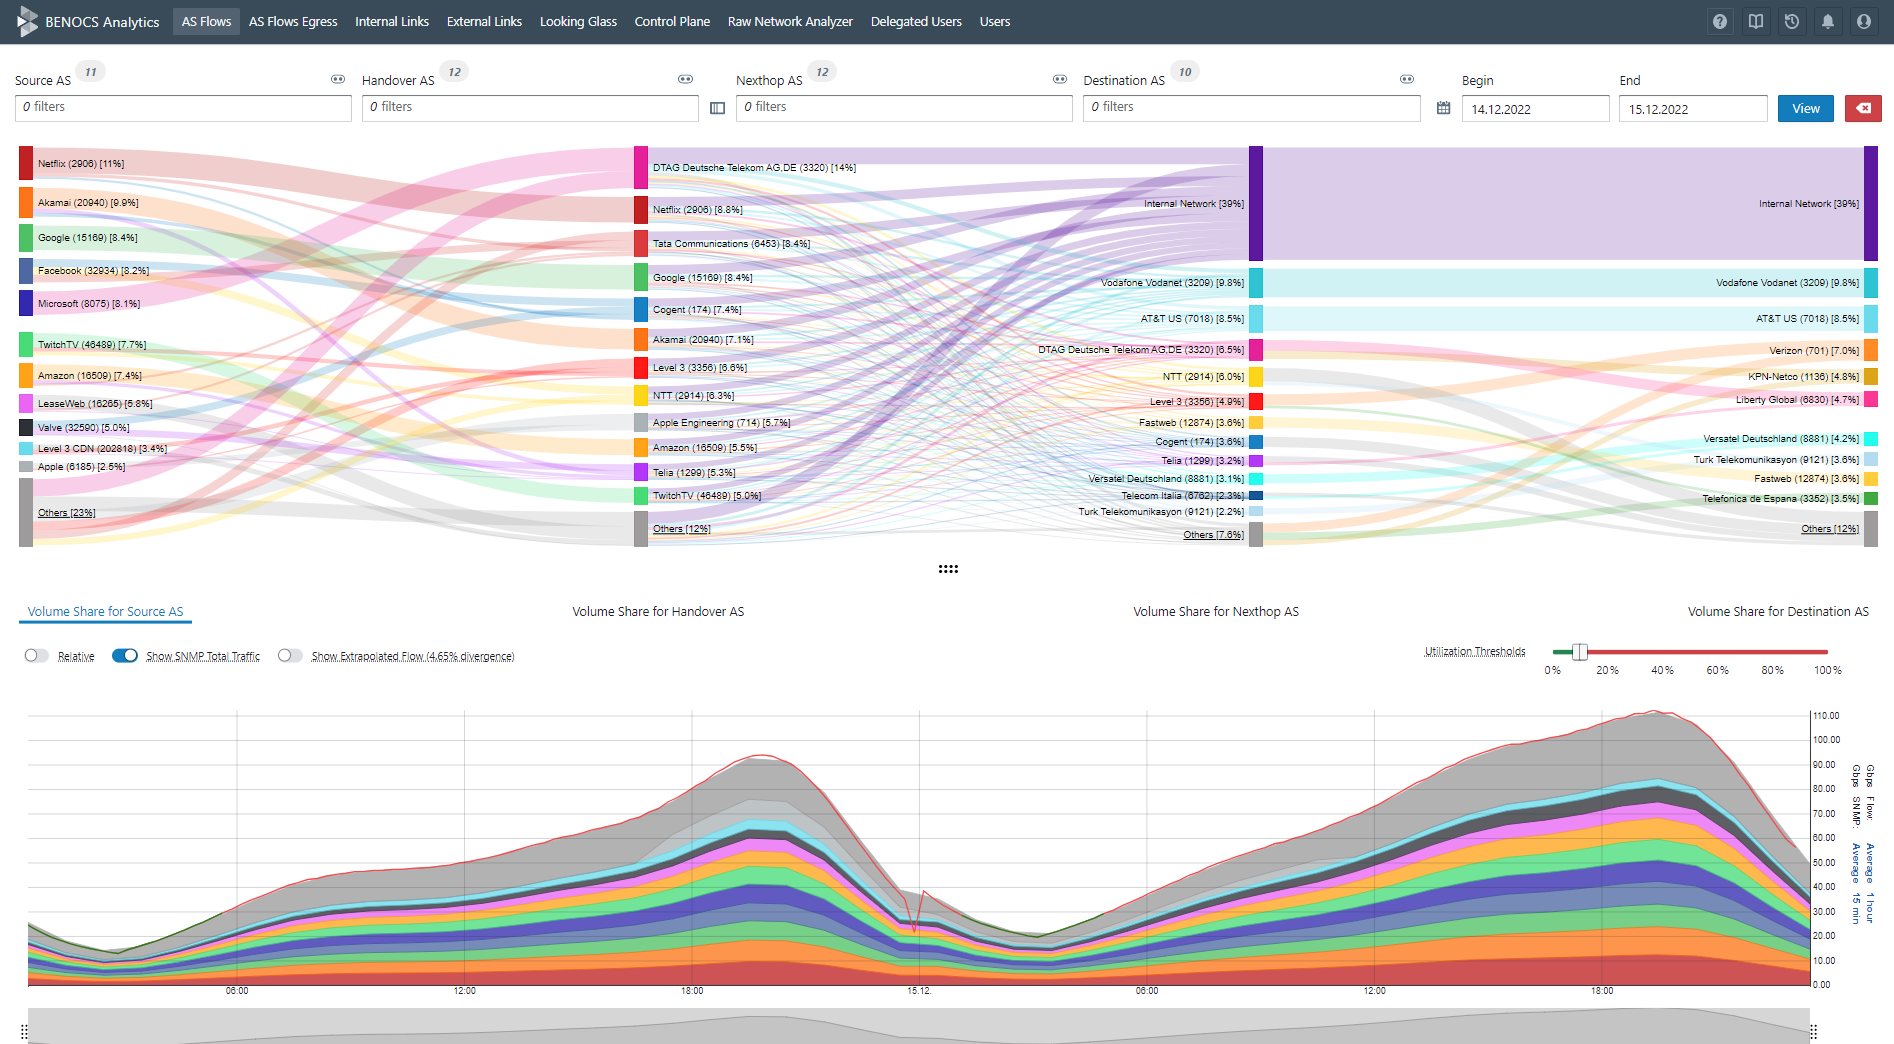Screen dimensions: 1894x1044
Task: Click the red clear filters button
Action: coord(1862,108)
